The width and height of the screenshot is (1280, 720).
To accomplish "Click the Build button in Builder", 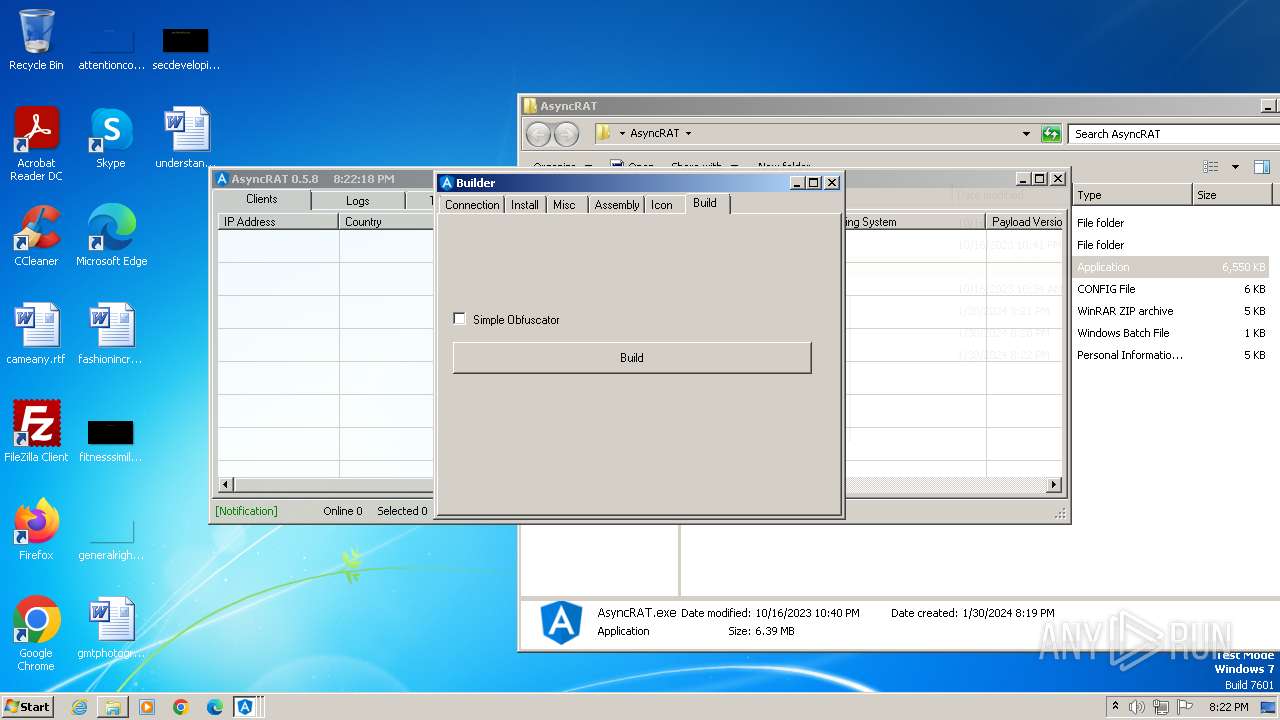I will tap(632, 358).
